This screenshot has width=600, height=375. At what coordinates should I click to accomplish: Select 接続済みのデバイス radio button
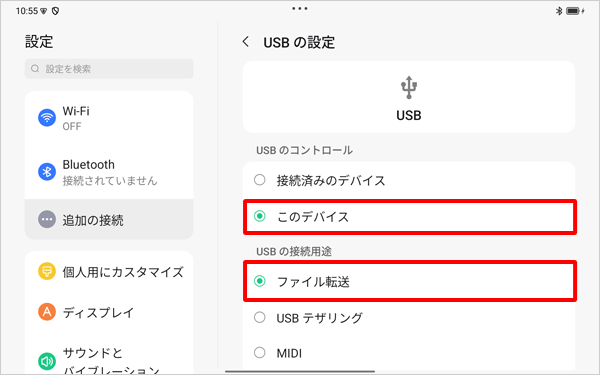pyautogui.click(x=259, y=179)
